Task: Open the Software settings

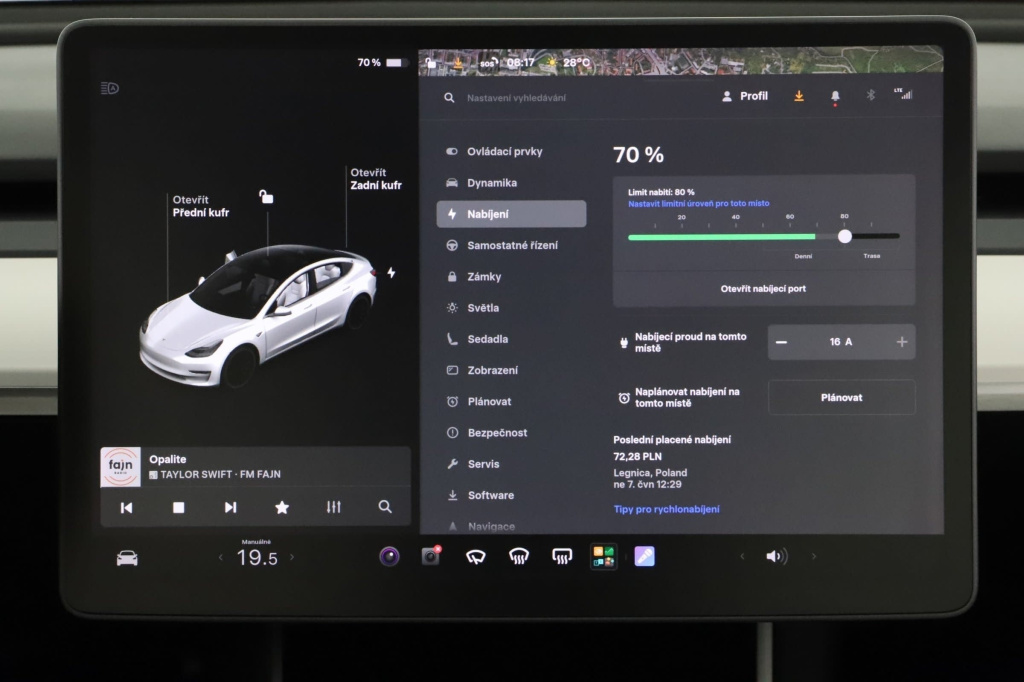Action: [x=490, y=495]
